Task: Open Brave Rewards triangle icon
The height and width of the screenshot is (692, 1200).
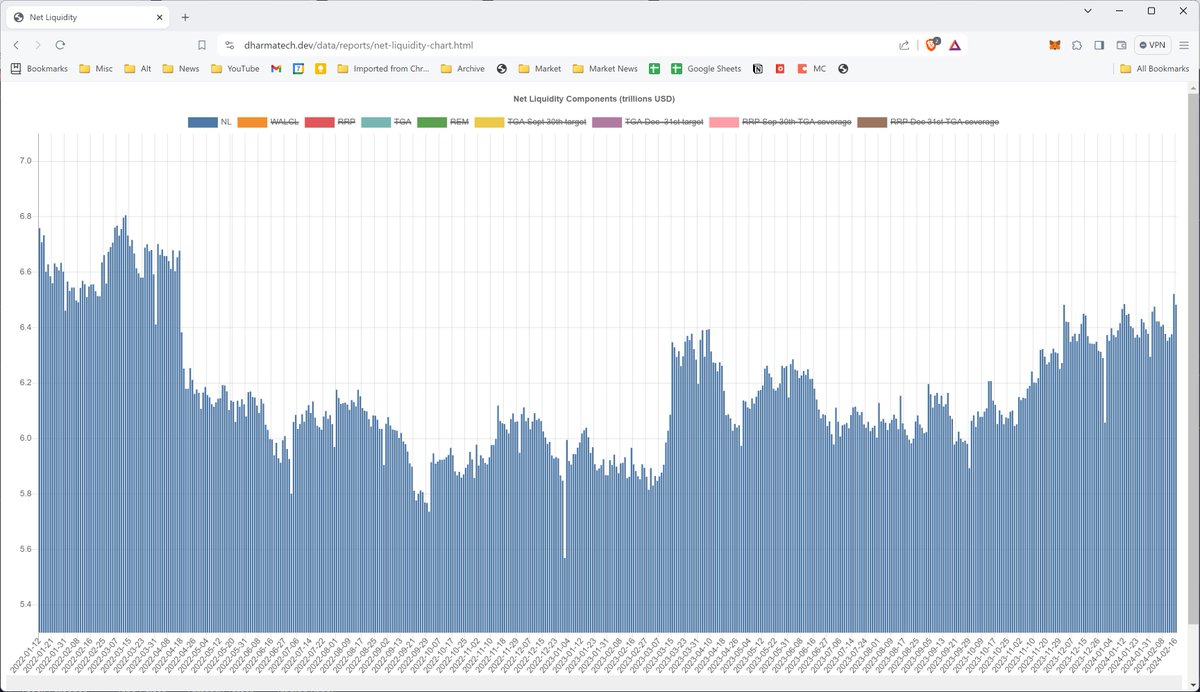Action: click(955, 45)
